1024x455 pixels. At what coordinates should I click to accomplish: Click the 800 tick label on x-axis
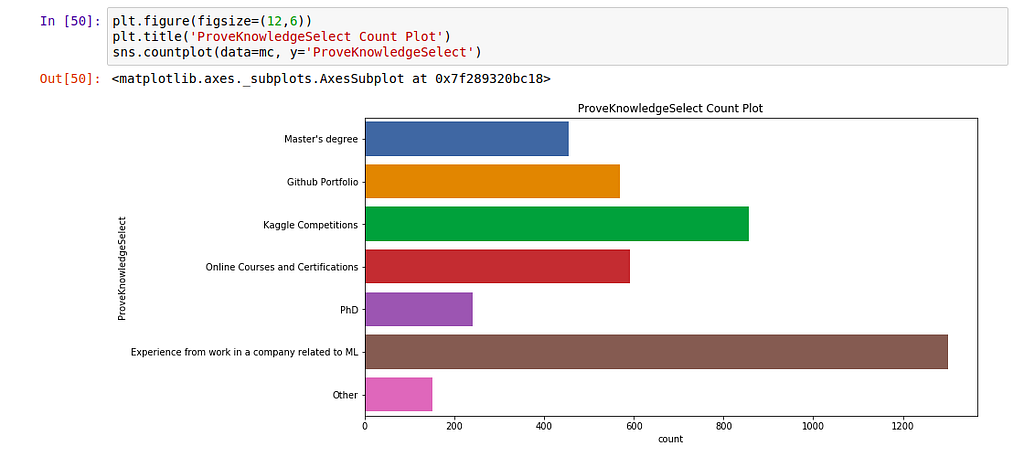[x=724, y=426]
